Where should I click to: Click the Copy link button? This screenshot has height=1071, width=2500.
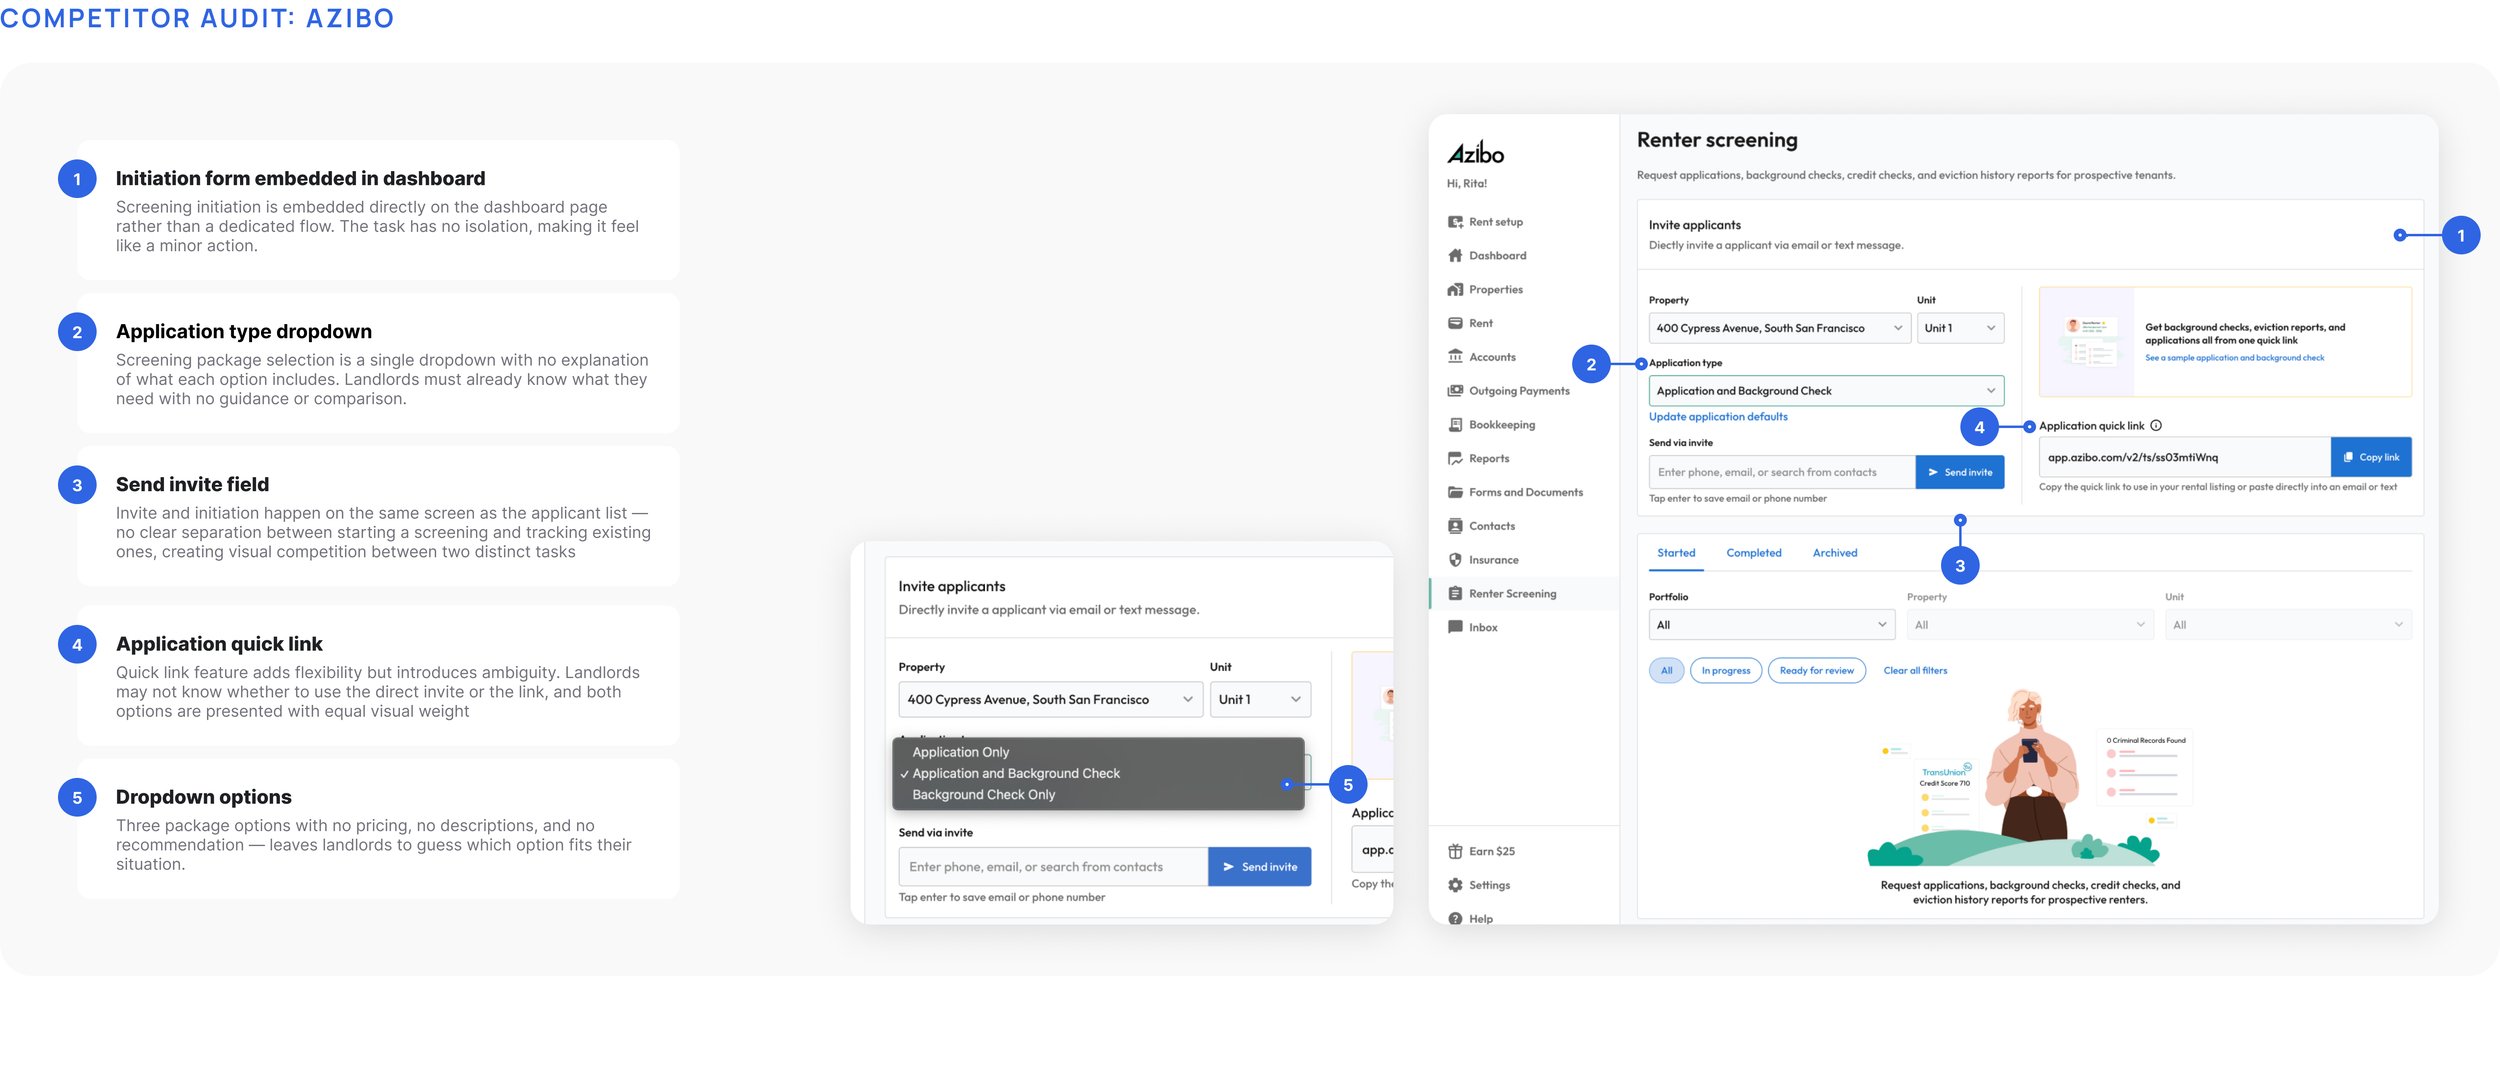tap(2371, 457)
